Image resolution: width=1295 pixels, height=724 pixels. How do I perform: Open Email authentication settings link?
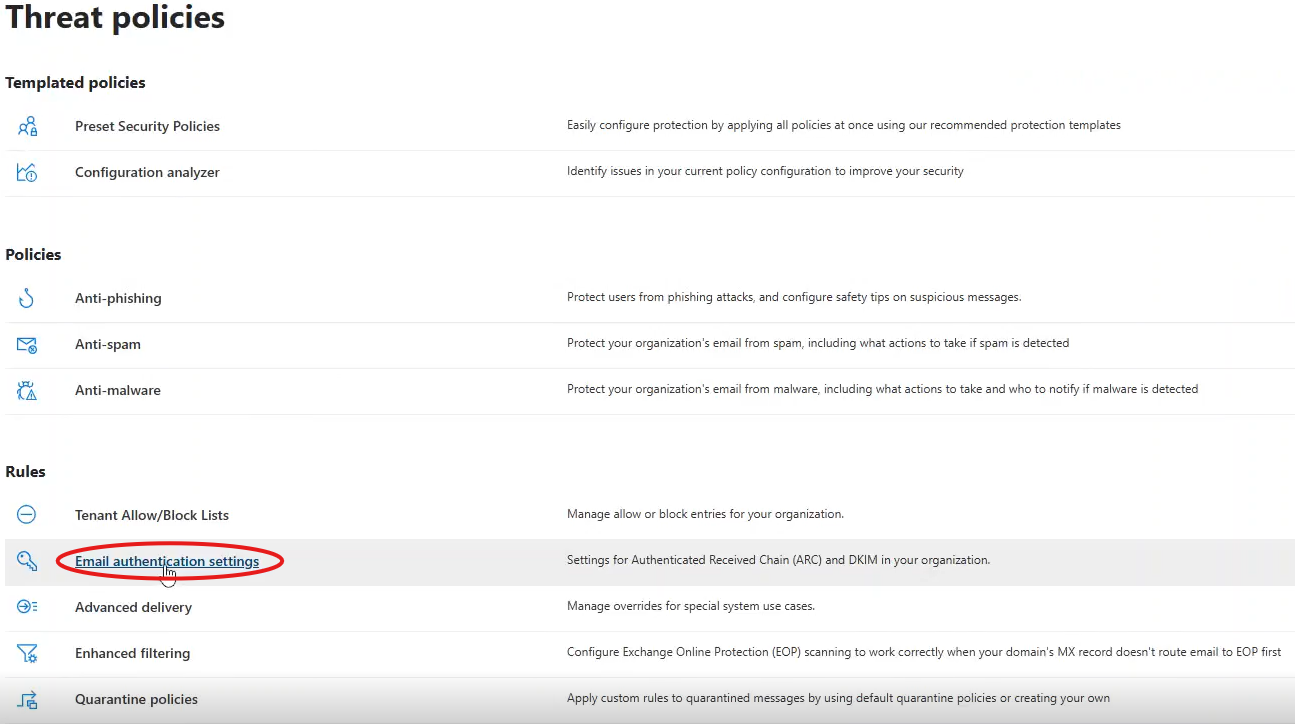click(x=166, y=561)
